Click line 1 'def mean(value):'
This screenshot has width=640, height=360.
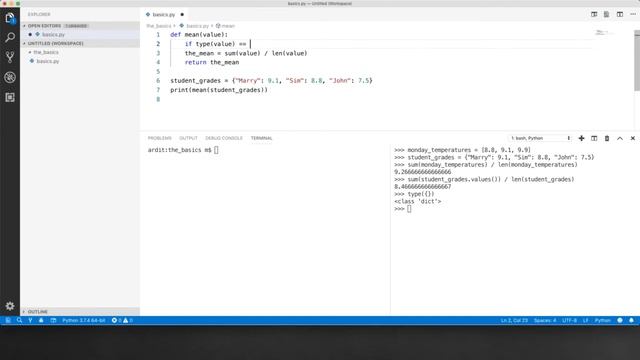tap(199, 35)
